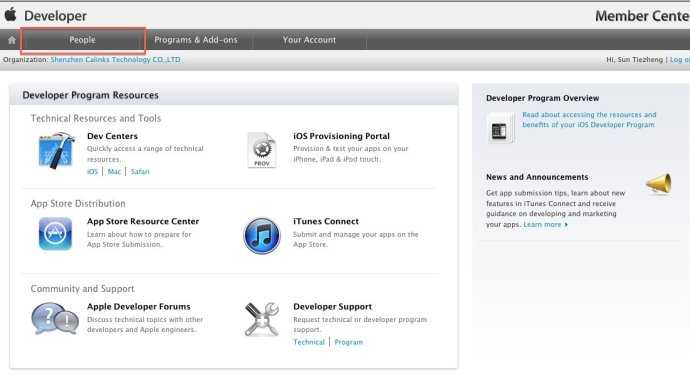Open the Safari dev center link
690x379 pixels.
(140, 172)
